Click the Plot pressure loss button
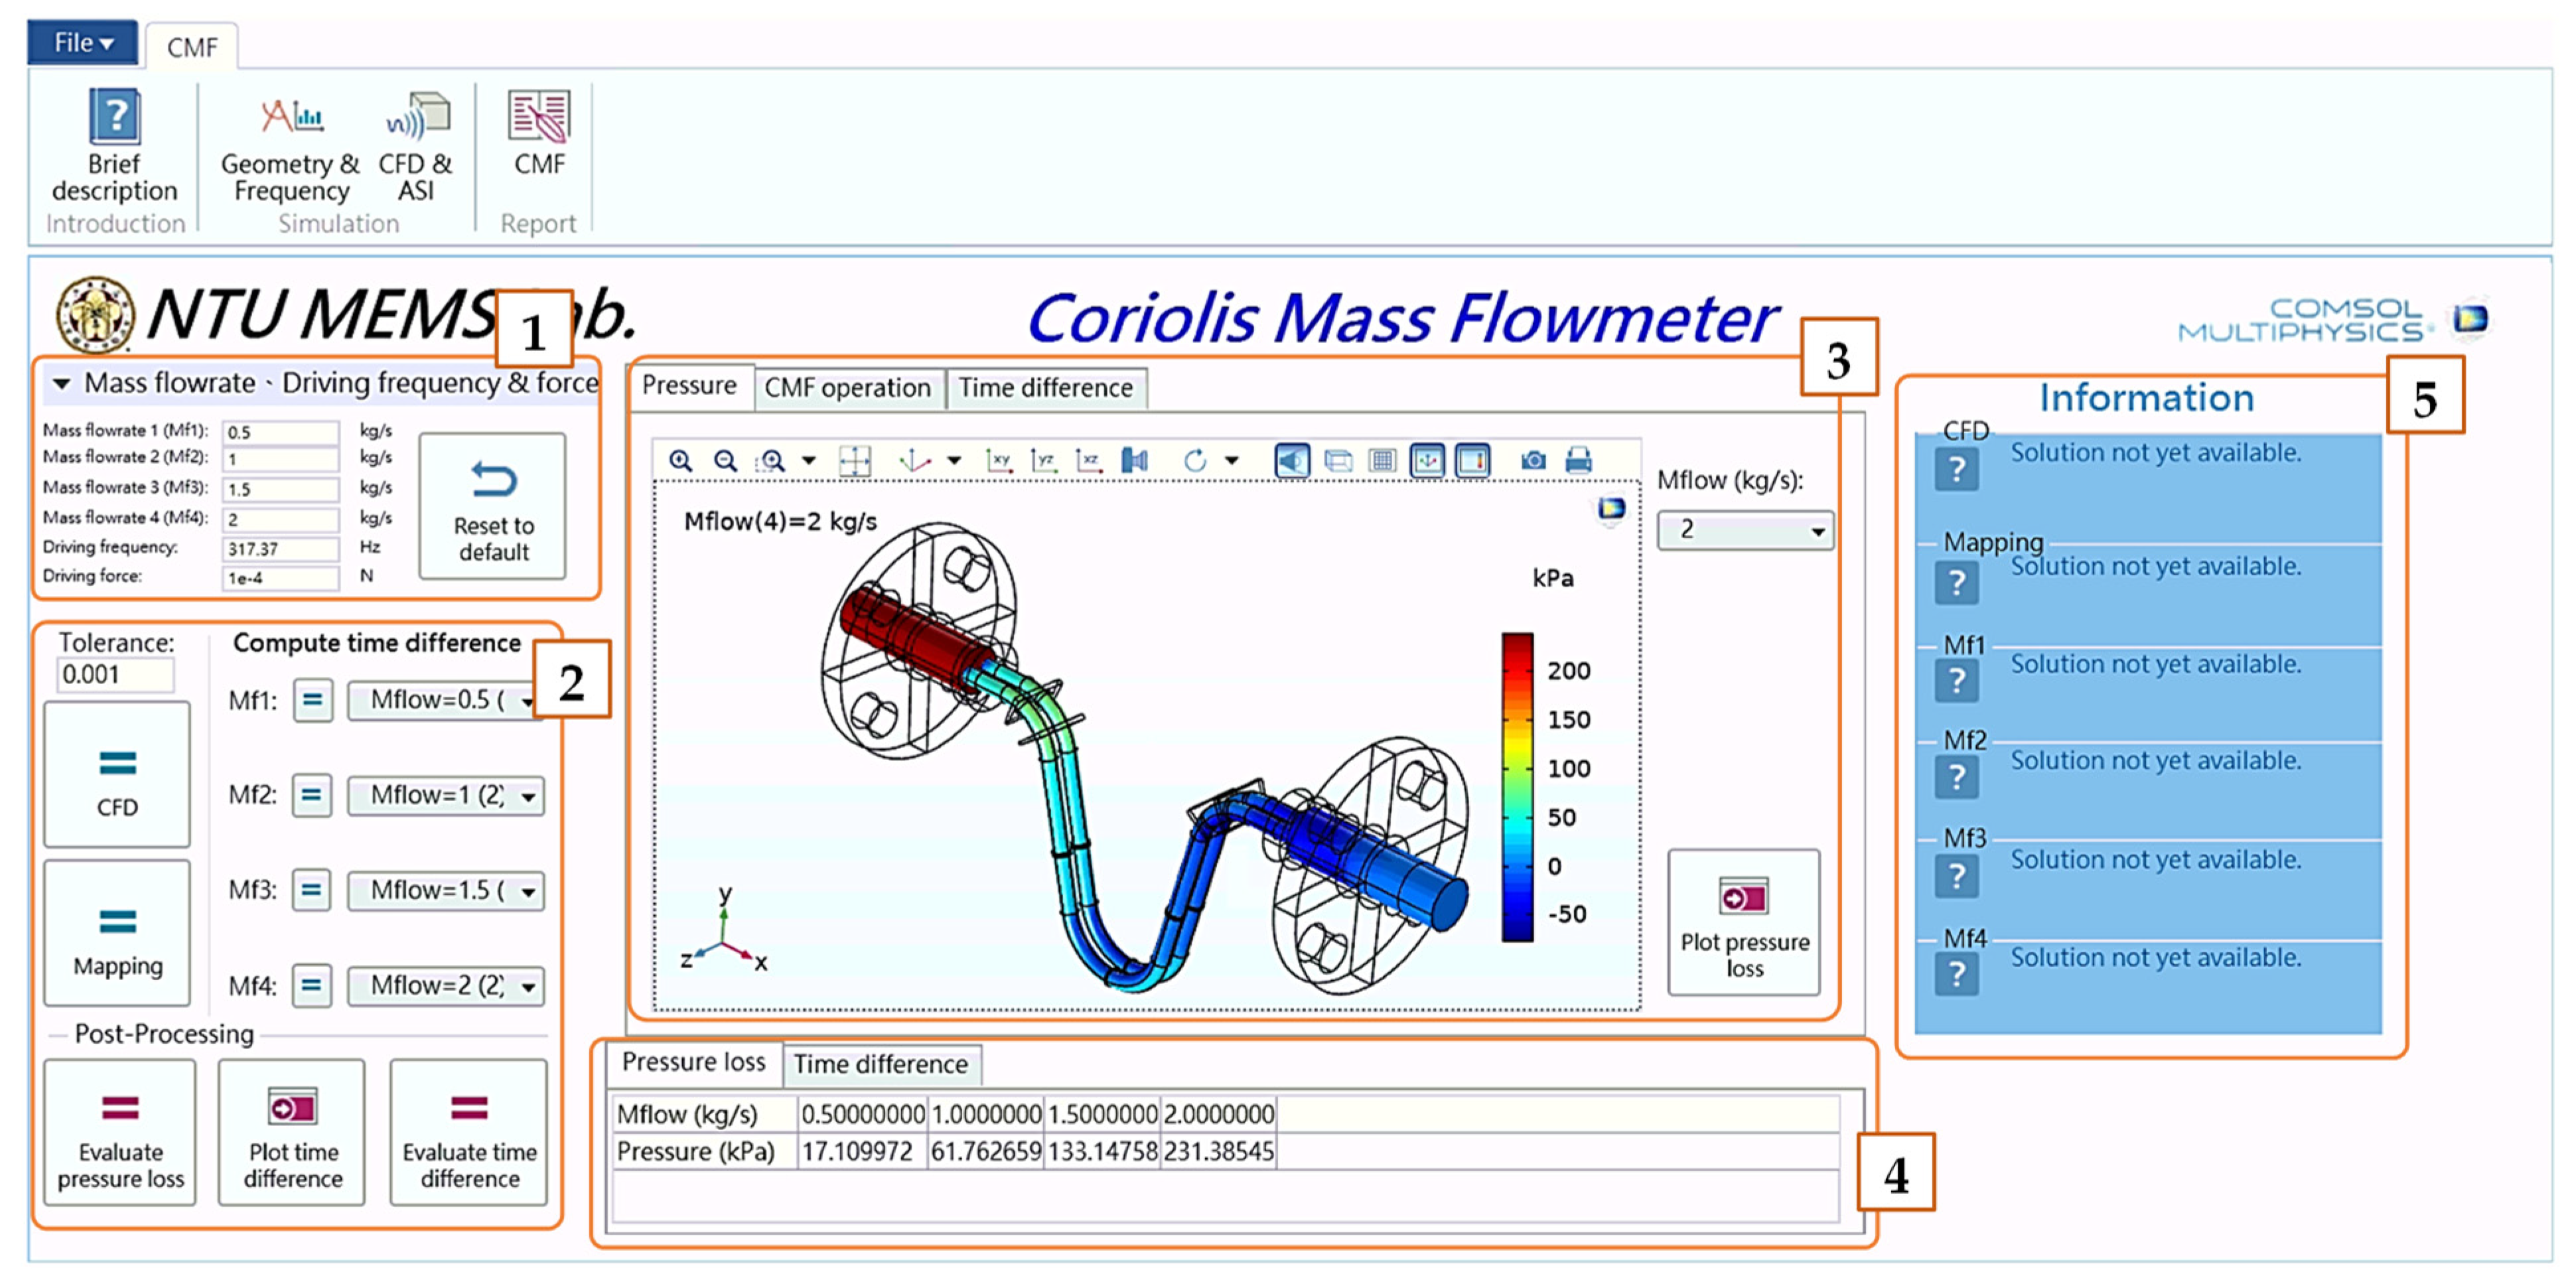This screenshot has height=1288, width=2576. 1743,922
